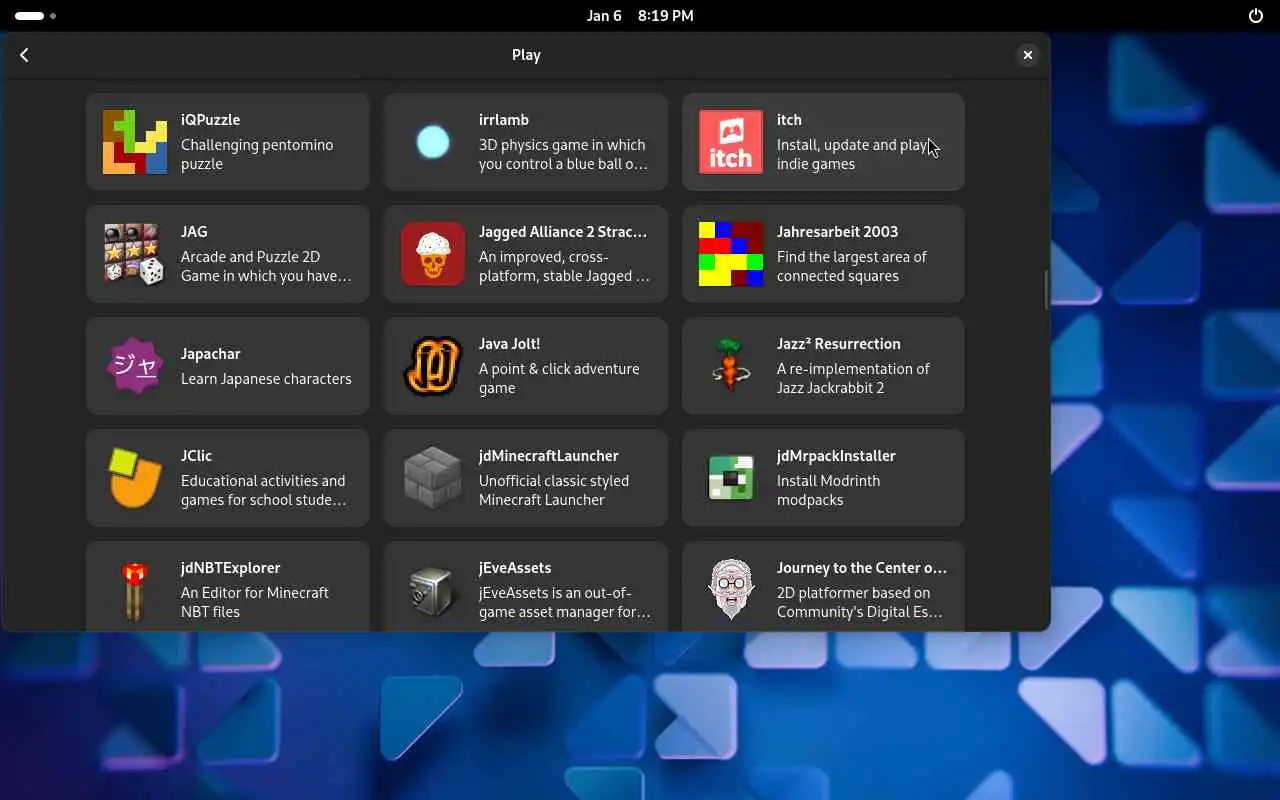
Task: Click the jEveAssets safe icon
Action: tap(432, 590)
